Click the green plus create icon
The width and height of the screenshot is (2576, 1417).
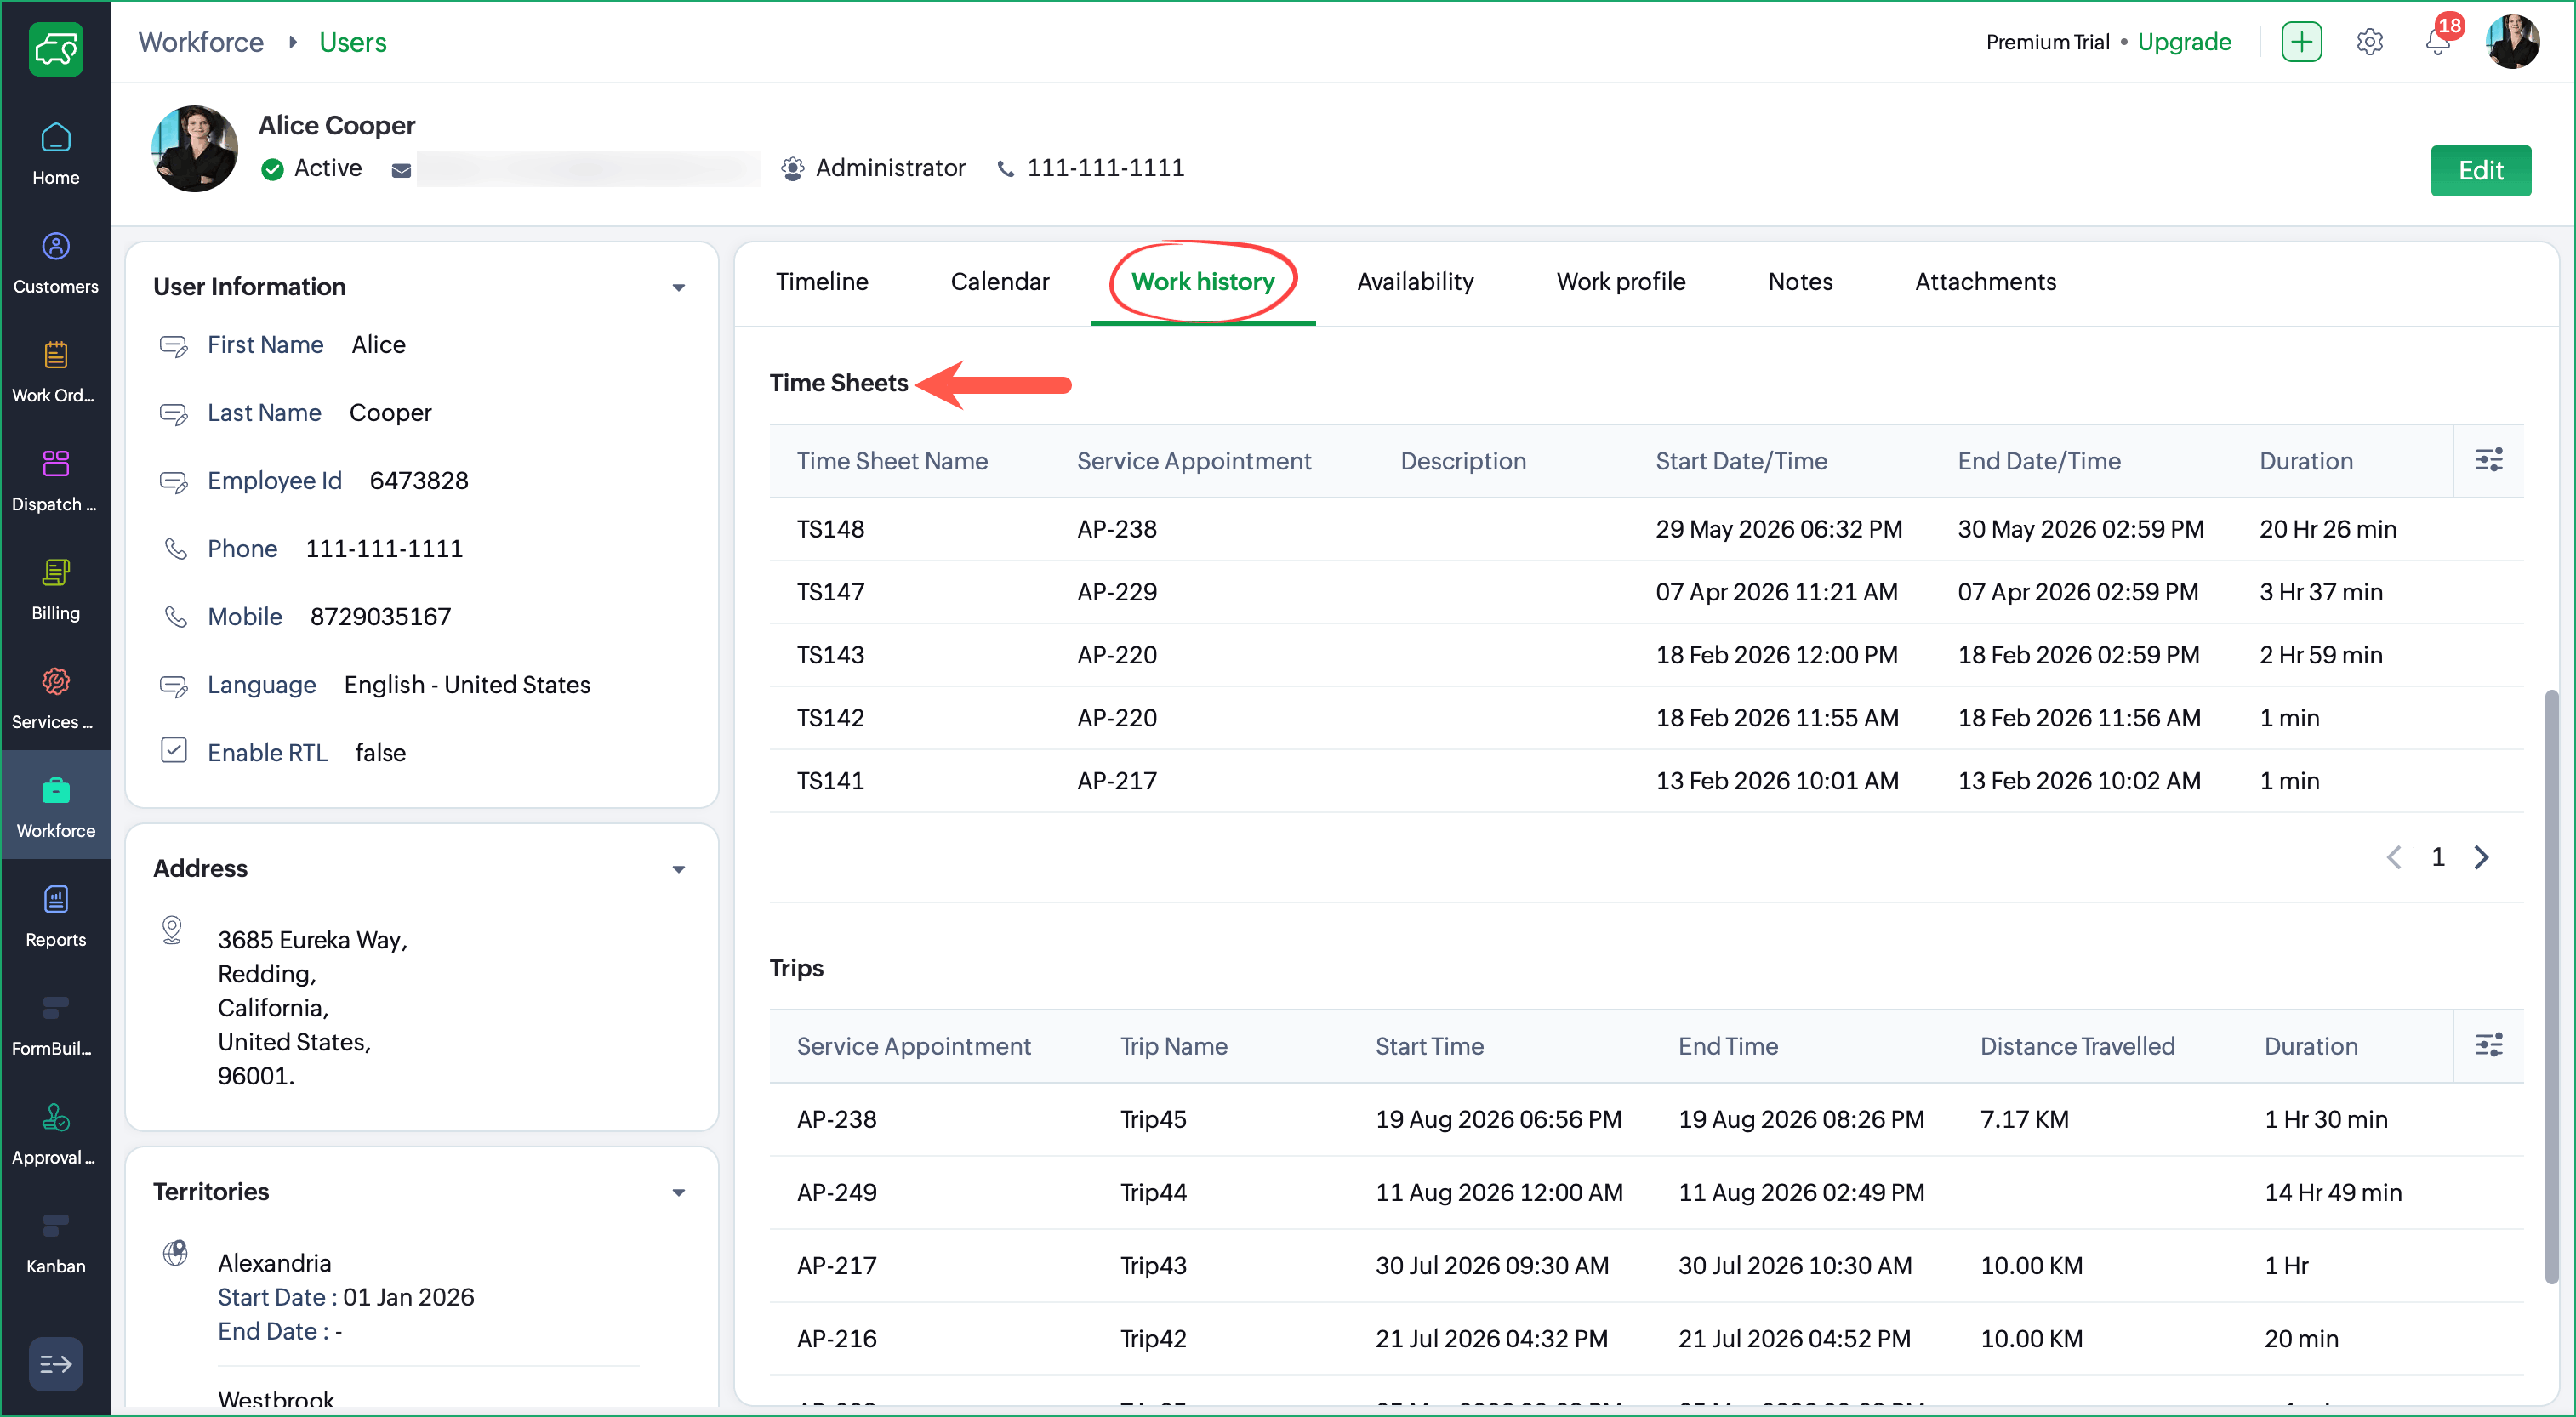pyautogui.click(x=2301, y=42)
